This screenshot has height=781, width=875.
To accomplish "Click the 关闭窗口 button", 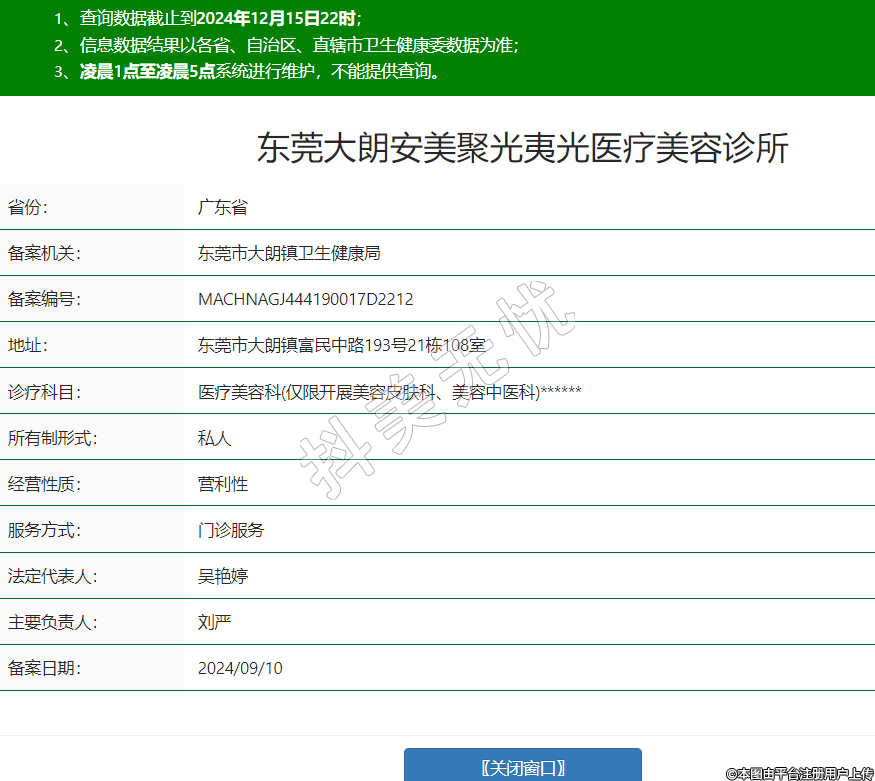I will (522, 766).
